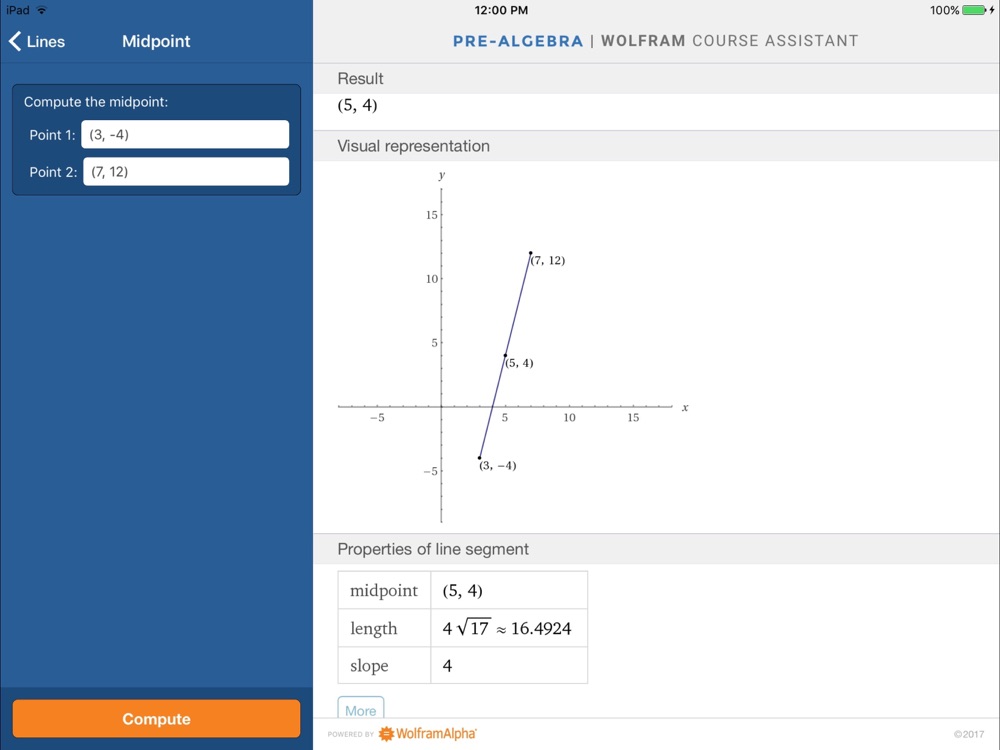Click the ©2017 copyright text
The width and height of the screenshot is (1000, 750).
[969, 734]
